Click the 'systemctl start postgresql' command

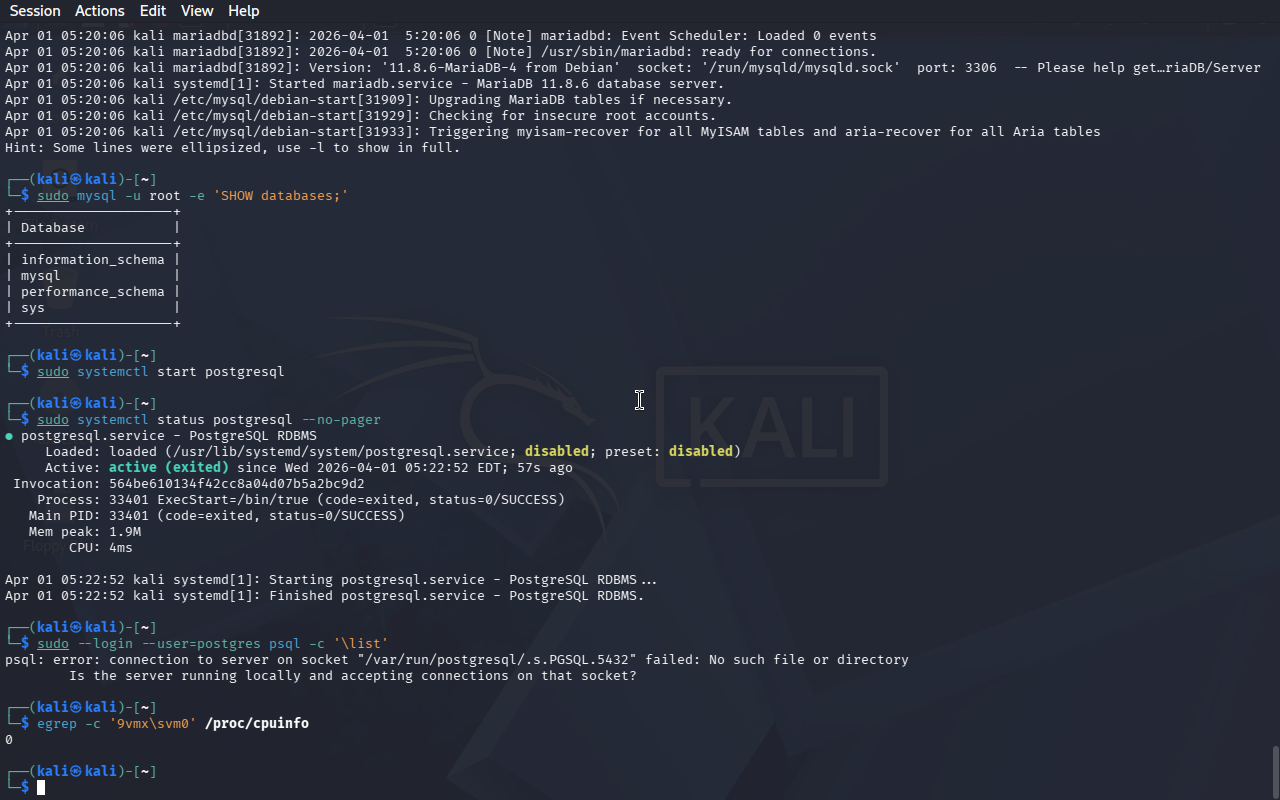pyautogui.click(x=181, y=372)
